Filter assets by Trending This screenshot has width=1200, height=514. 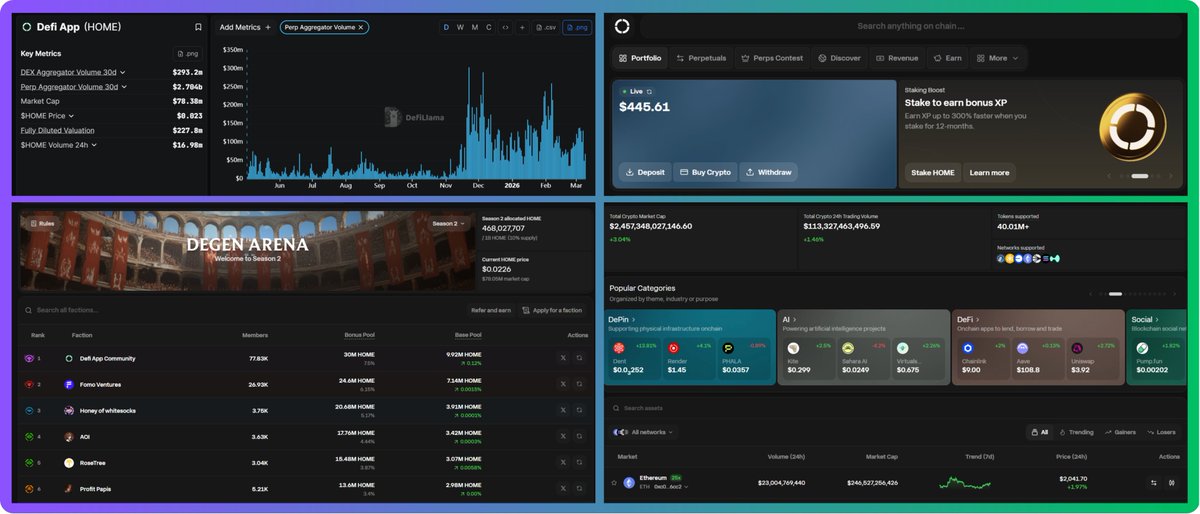(1076, 432)
